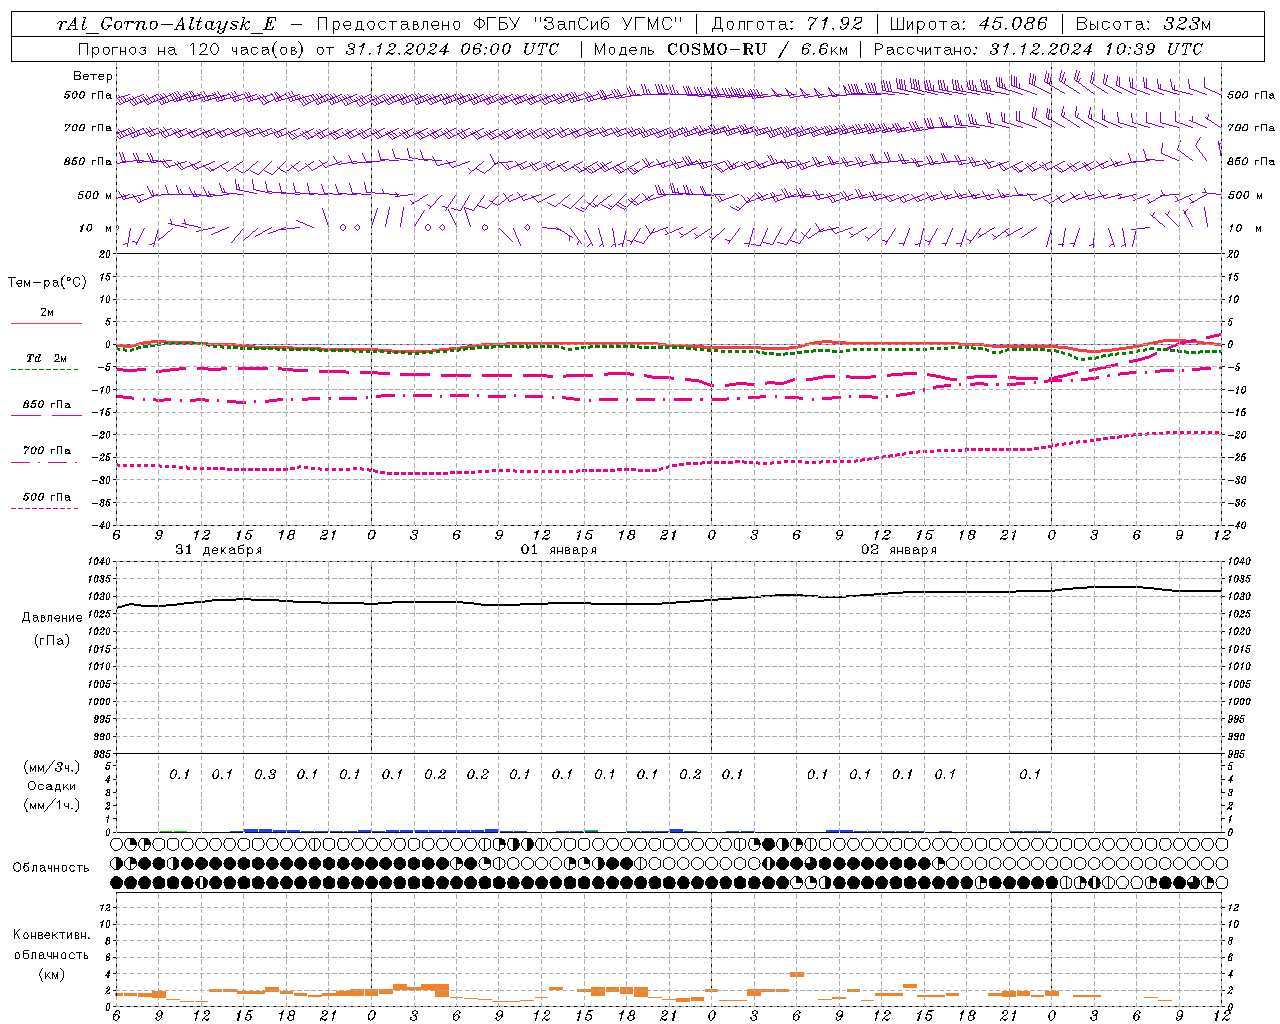This screenshot has width=1280, height=1024.
Task: Click the Модель COSMO-RU / 6.6км label
Action: coord(720,49)
